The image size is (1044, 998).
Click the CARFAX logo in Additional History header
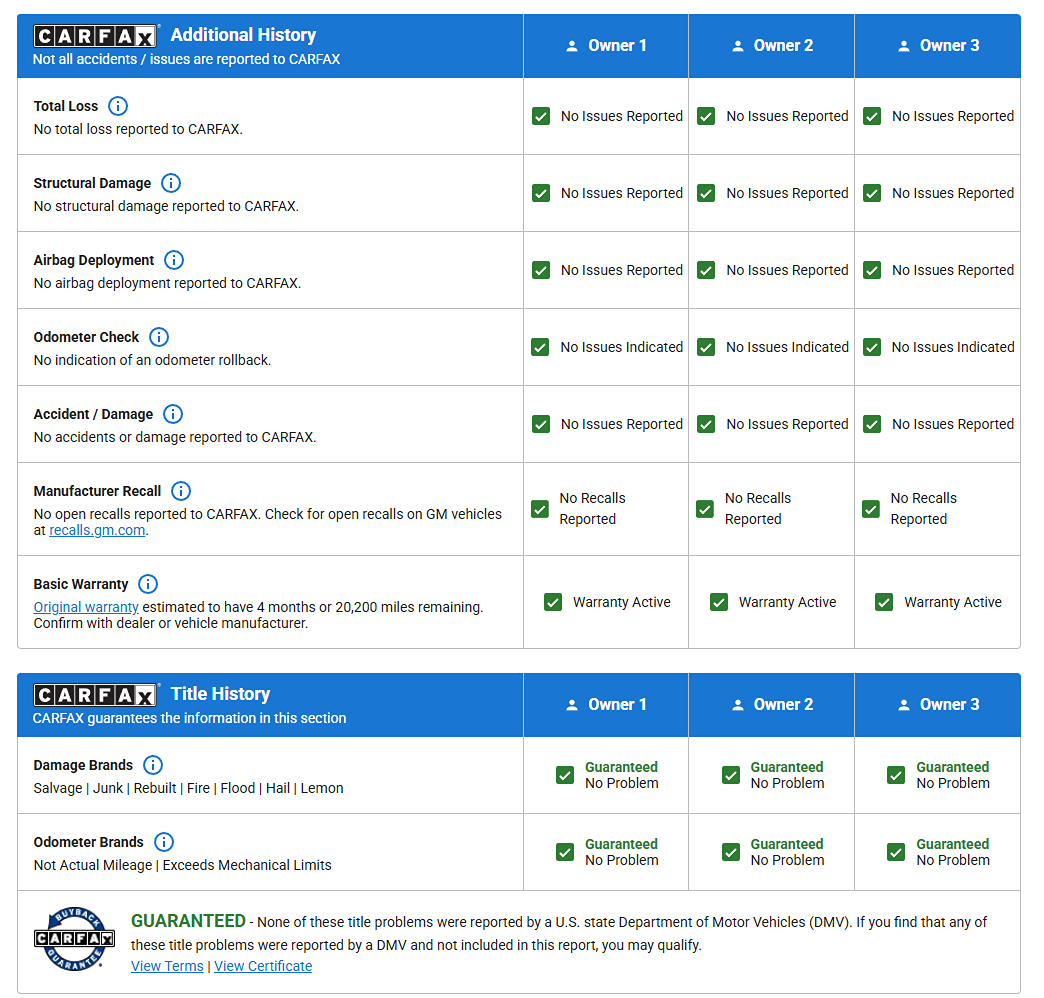(96, 36)
